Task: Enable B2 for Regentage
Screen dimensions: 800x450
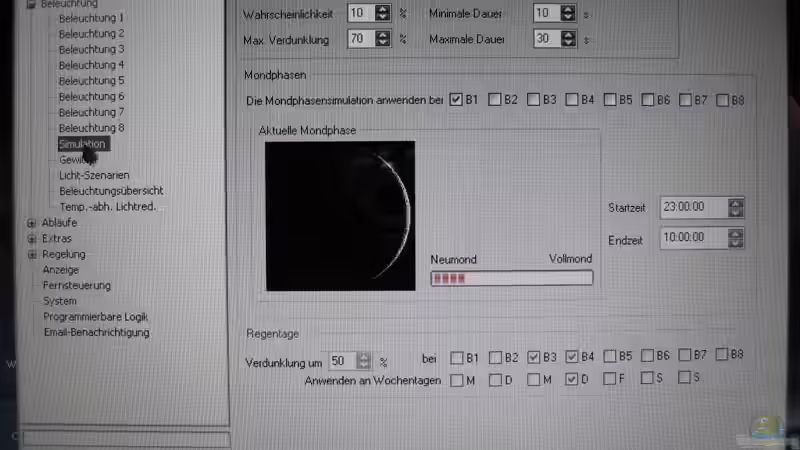Action: click(495, 358)
